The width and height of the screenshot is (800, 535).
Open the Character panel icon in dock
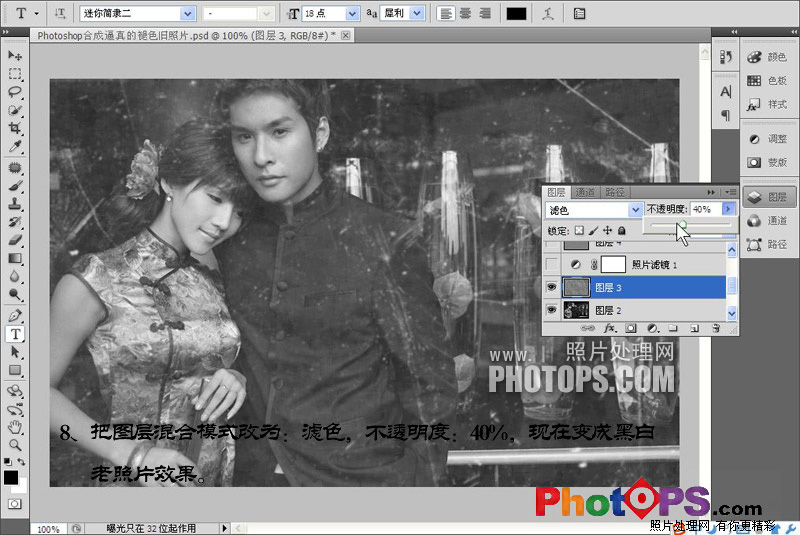tap(726, 92)
